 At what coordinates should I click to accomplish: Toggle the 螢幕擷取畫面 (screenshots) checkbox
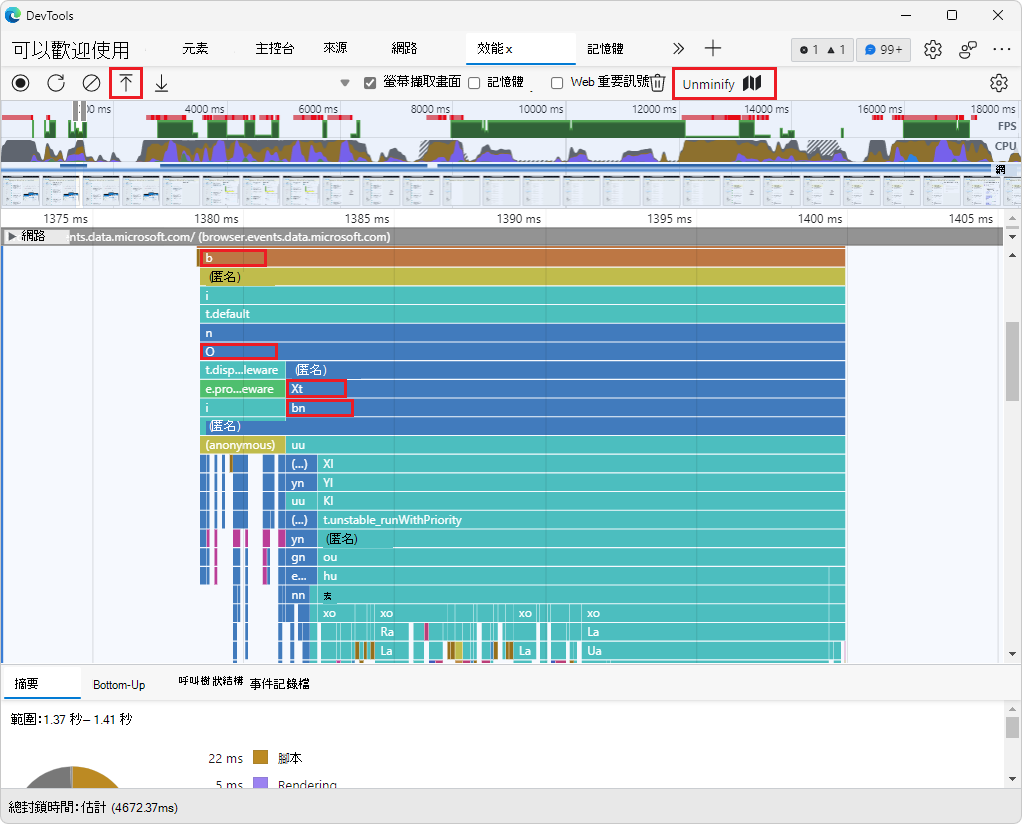[x=370, y=83]
